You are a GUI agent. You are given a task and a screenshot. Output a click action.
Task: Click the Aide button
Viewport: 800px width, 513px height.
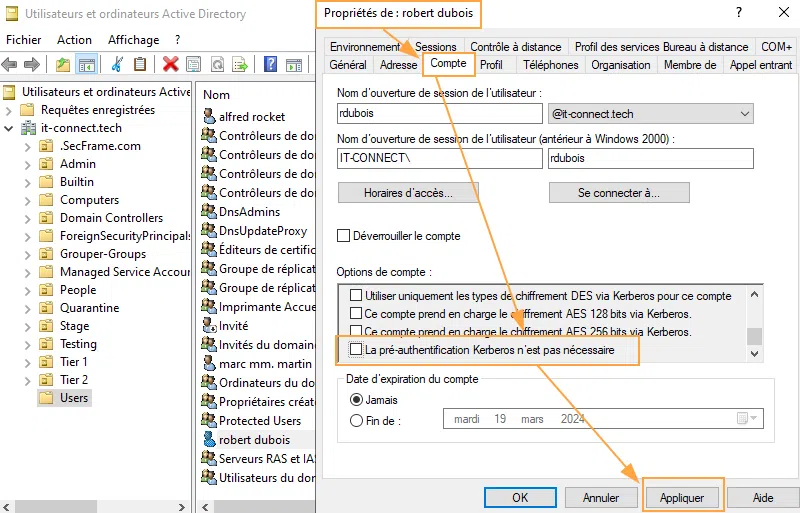763,498
